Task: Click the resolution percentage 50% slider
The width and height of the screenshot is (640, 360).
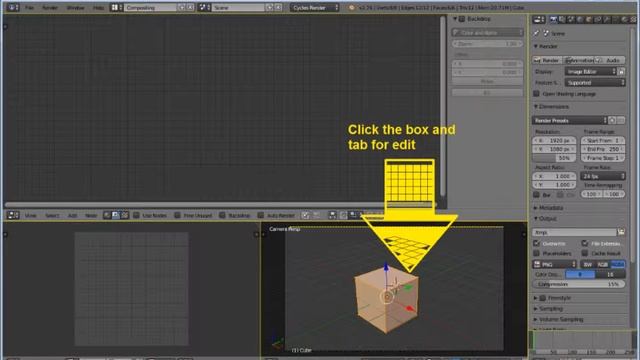Action: (554, 158)
